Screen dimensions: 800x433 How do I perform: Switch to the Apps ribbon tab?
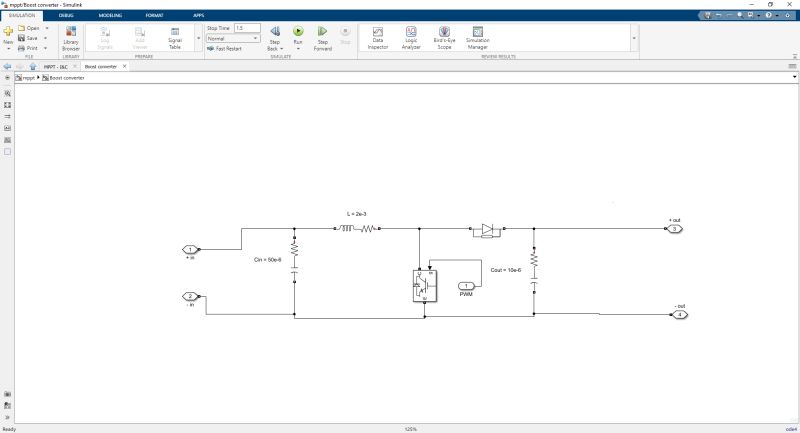(198, 15)
